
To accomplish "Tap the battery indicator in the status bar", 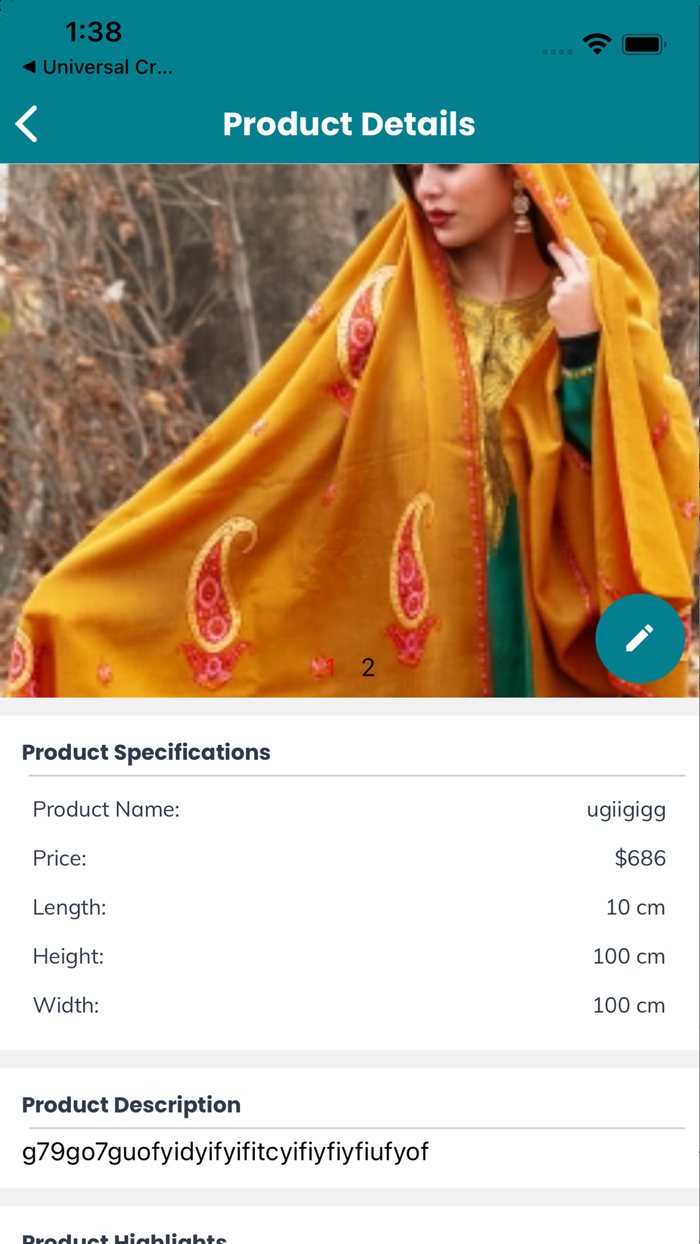I will tap(644, 44).
